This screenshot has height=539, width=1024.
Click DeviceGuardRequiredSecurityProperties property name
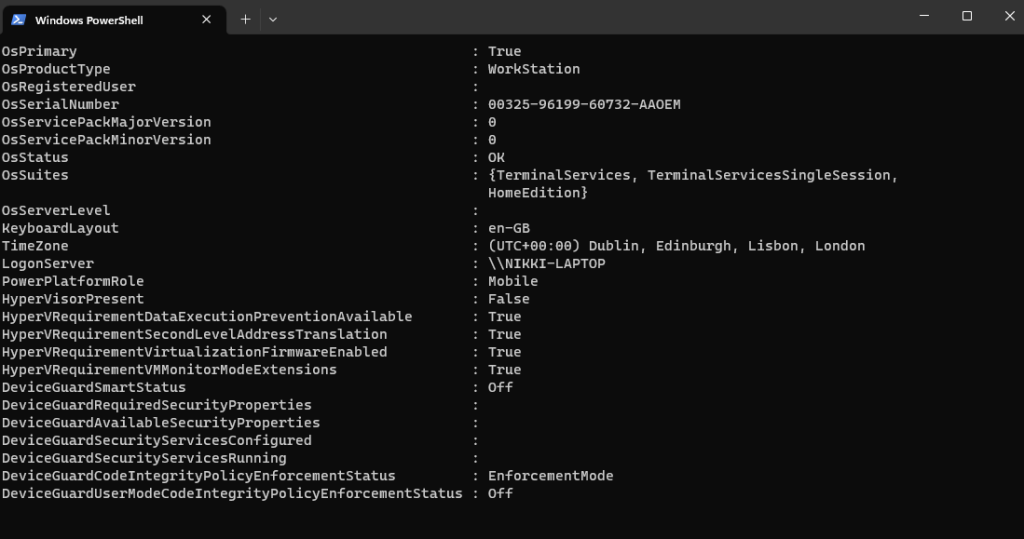click(157, 404)
